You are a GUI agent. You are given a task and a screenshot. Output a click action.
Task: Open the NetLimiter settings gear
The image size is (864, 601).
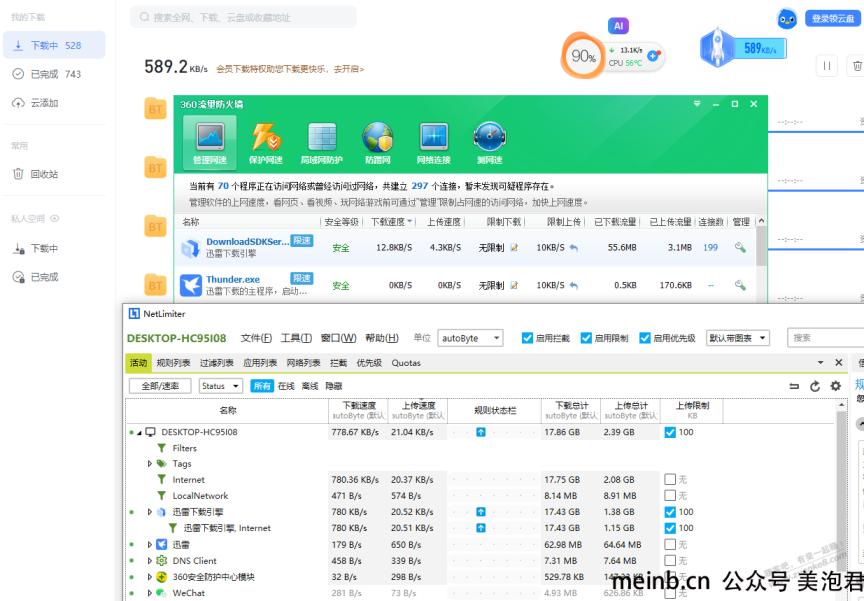835,386
